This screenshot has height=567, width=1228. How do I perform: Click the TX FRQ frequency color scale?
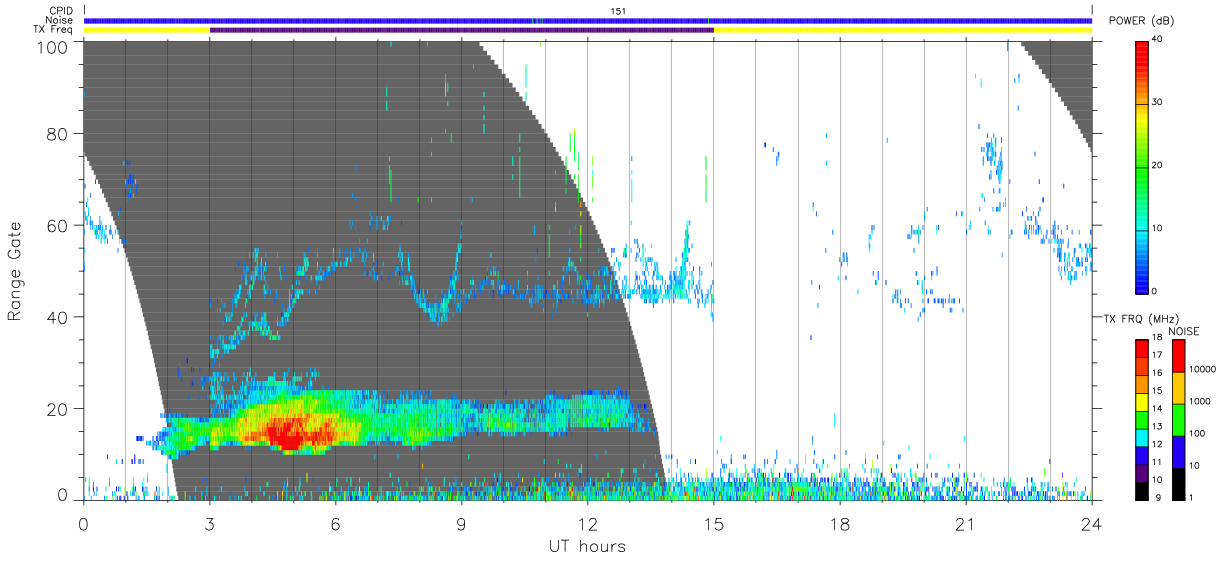[1142, 420]
